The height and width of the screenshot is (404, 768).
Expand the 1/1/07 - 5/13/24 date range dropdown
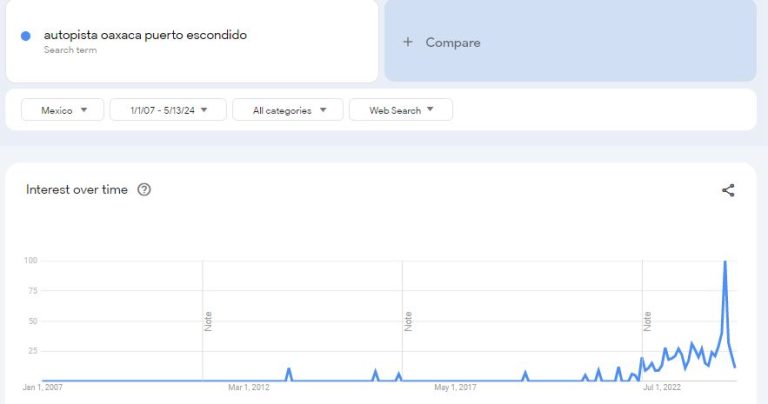(168, 110)
